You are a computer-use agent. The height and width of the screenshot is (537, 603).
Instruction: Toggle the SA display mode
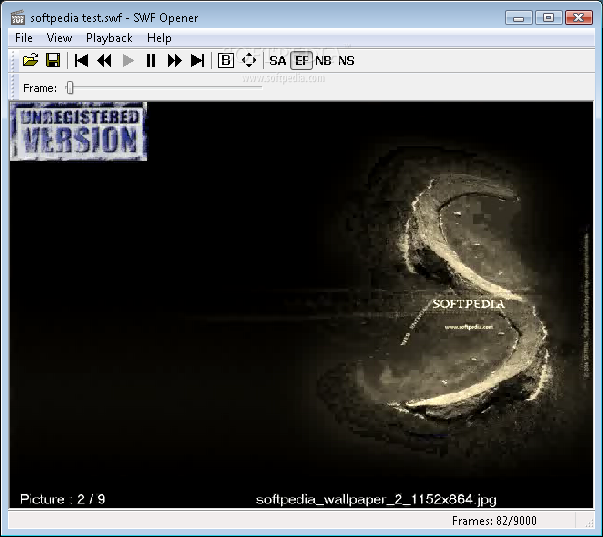point(277,61)
